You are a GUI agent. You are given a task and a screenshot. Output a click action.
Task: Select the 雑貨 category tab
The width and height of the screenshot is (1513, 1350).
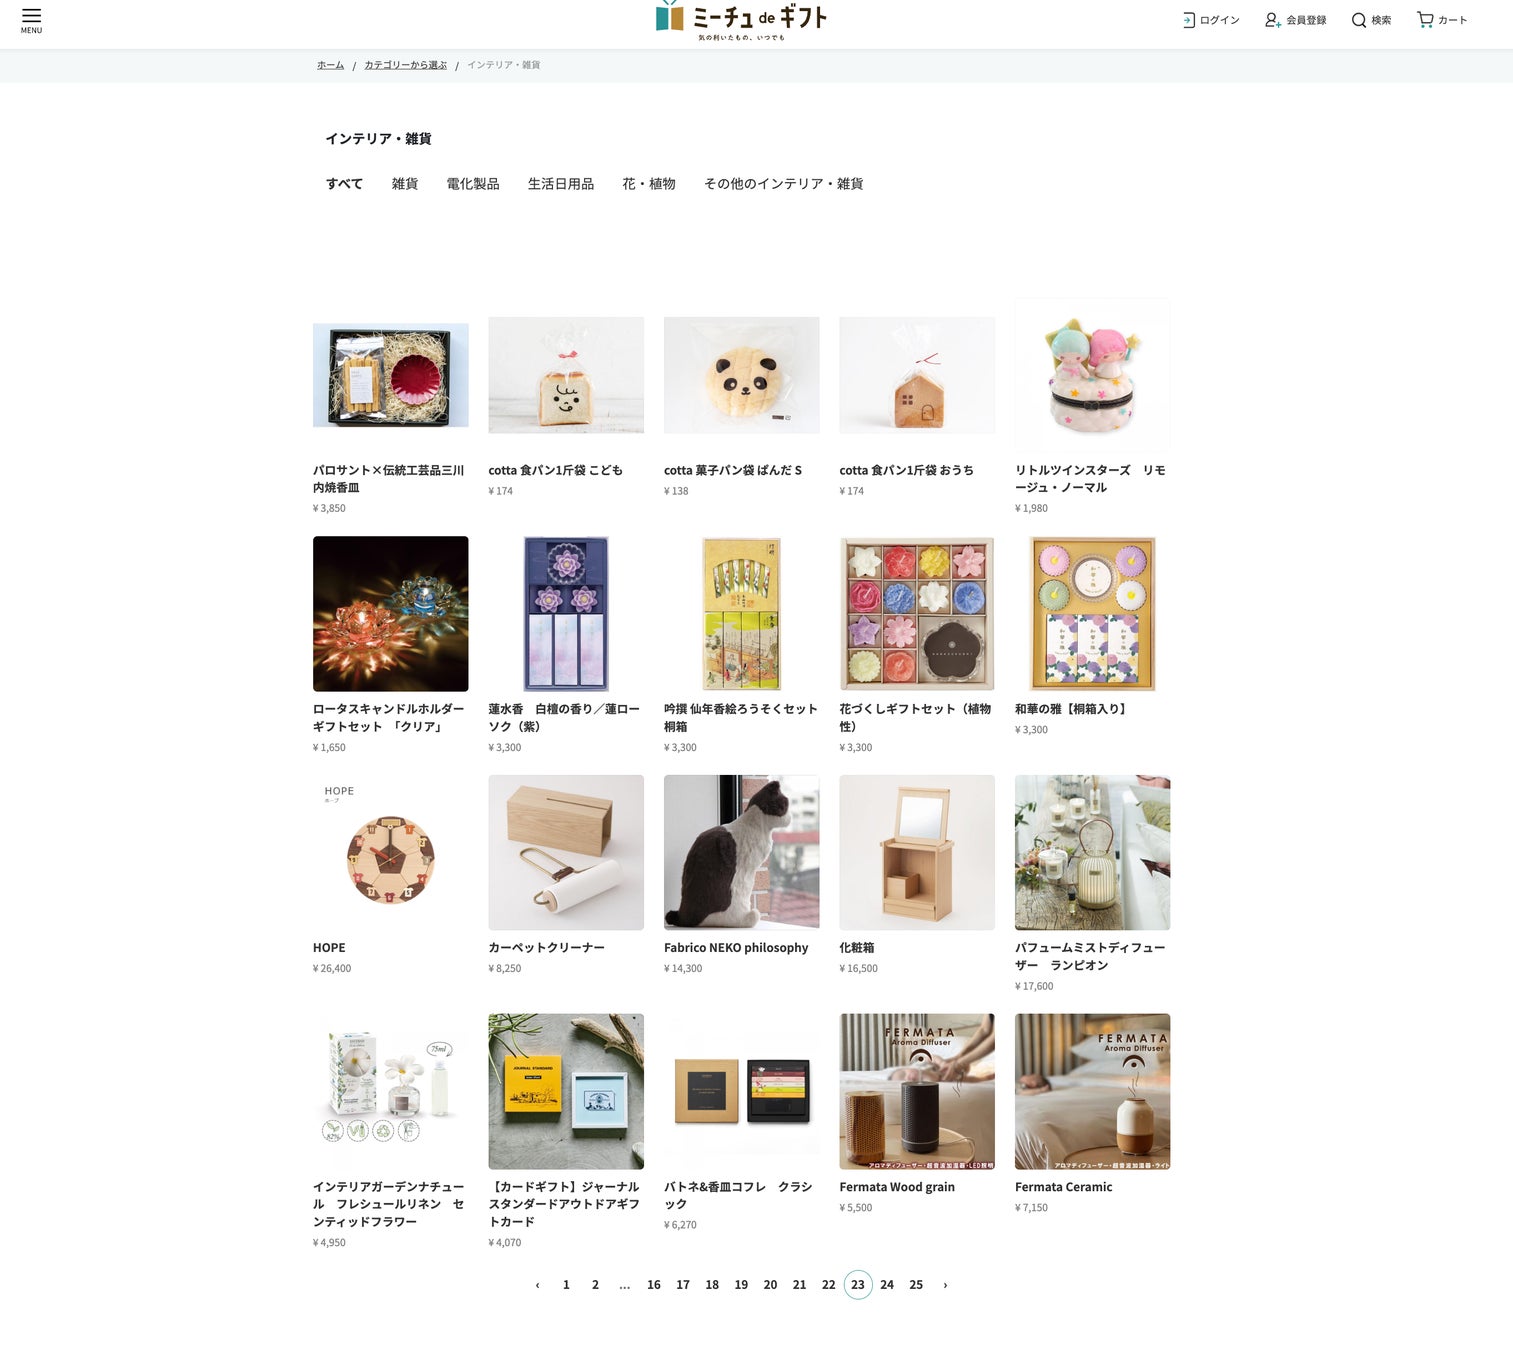(x=405, y=184)
